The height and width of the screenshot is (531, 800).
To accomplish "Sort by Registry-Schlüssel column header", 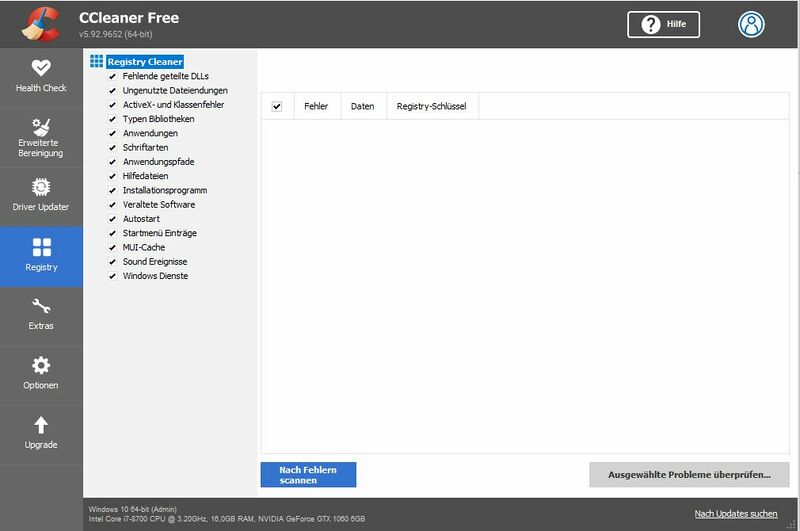I will click(432, 107).
